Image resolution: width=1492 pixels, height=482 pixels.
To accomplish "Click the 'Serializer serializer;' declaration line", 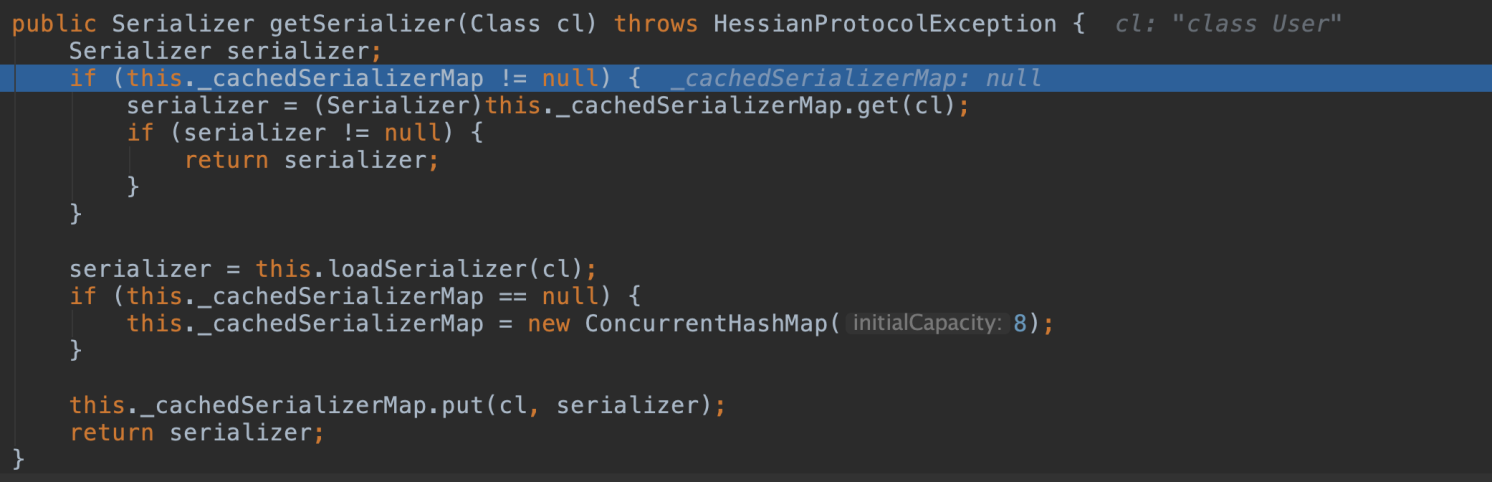I will click(x=225, y=50).
